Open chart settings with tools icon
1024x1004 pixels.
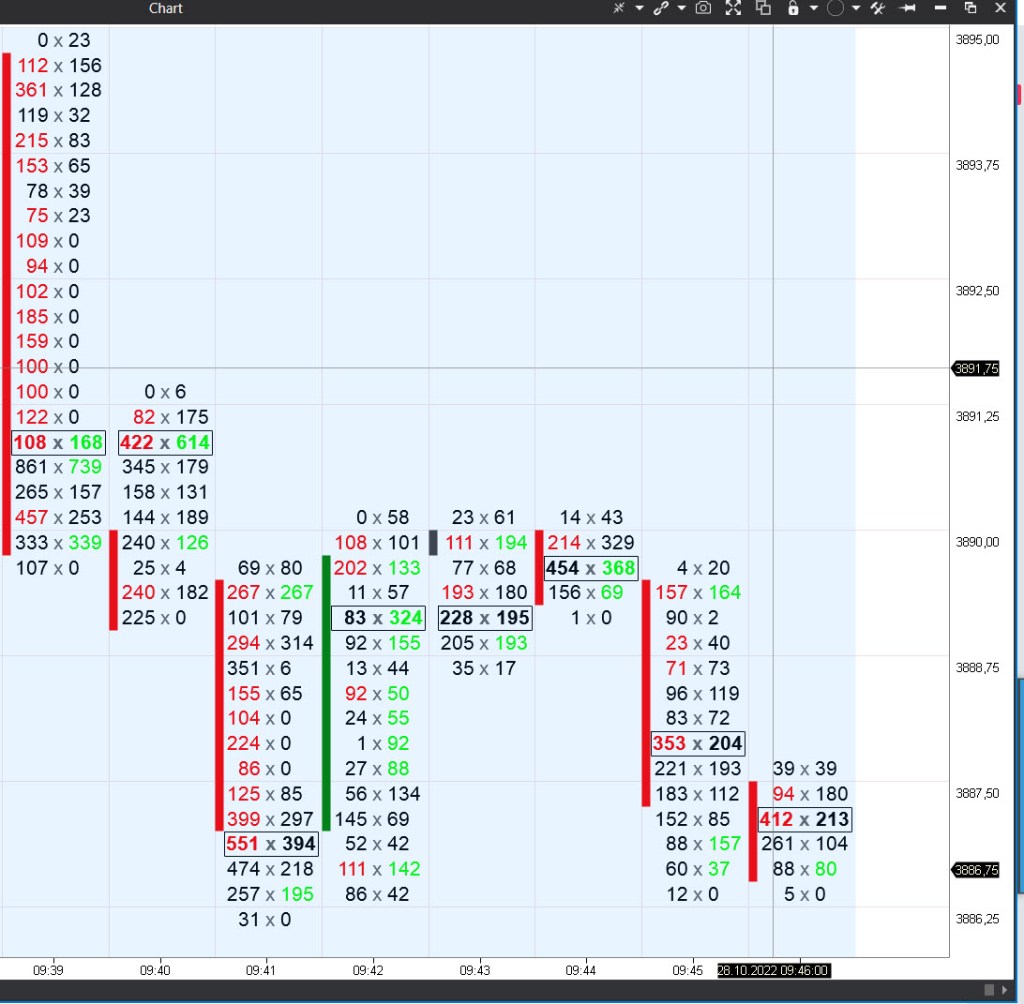878,8
